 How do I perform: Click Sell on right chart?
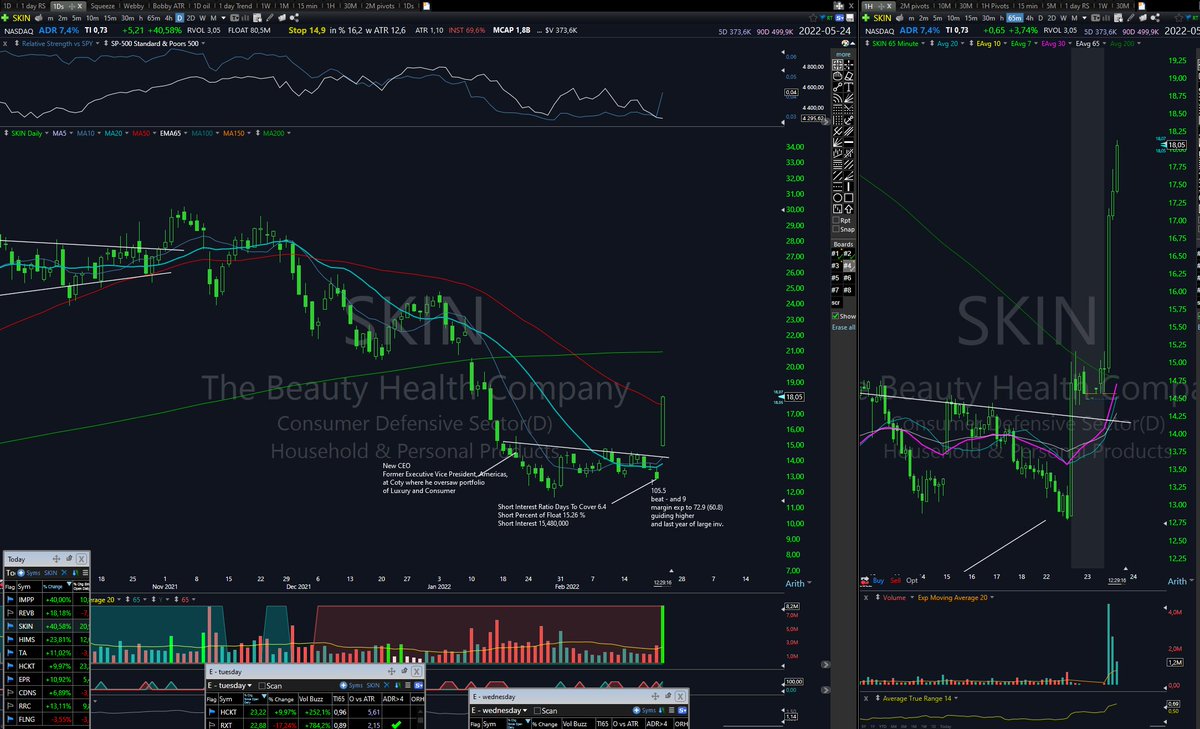(x=895, y=580)
